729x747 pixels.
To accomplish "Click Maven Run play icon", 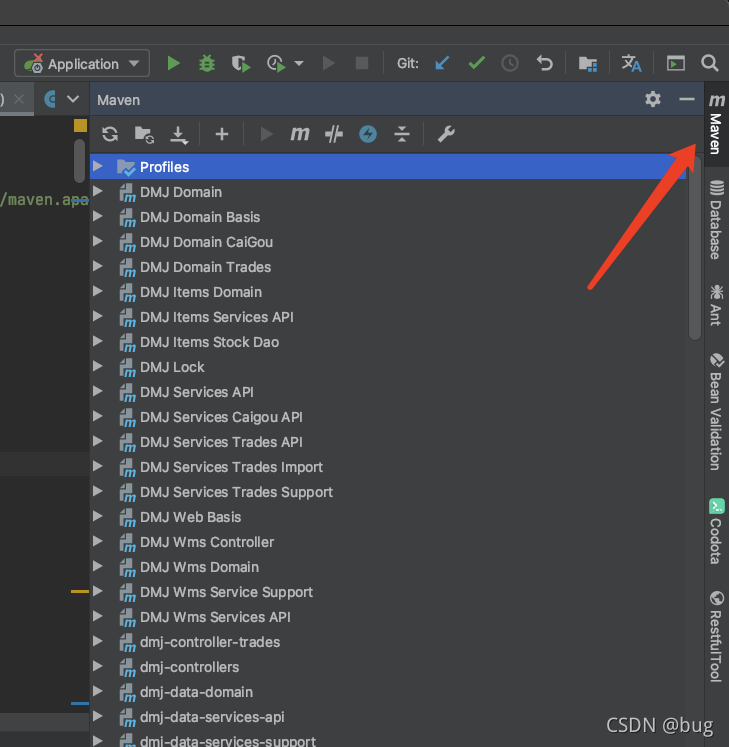I will pos(266,134).
